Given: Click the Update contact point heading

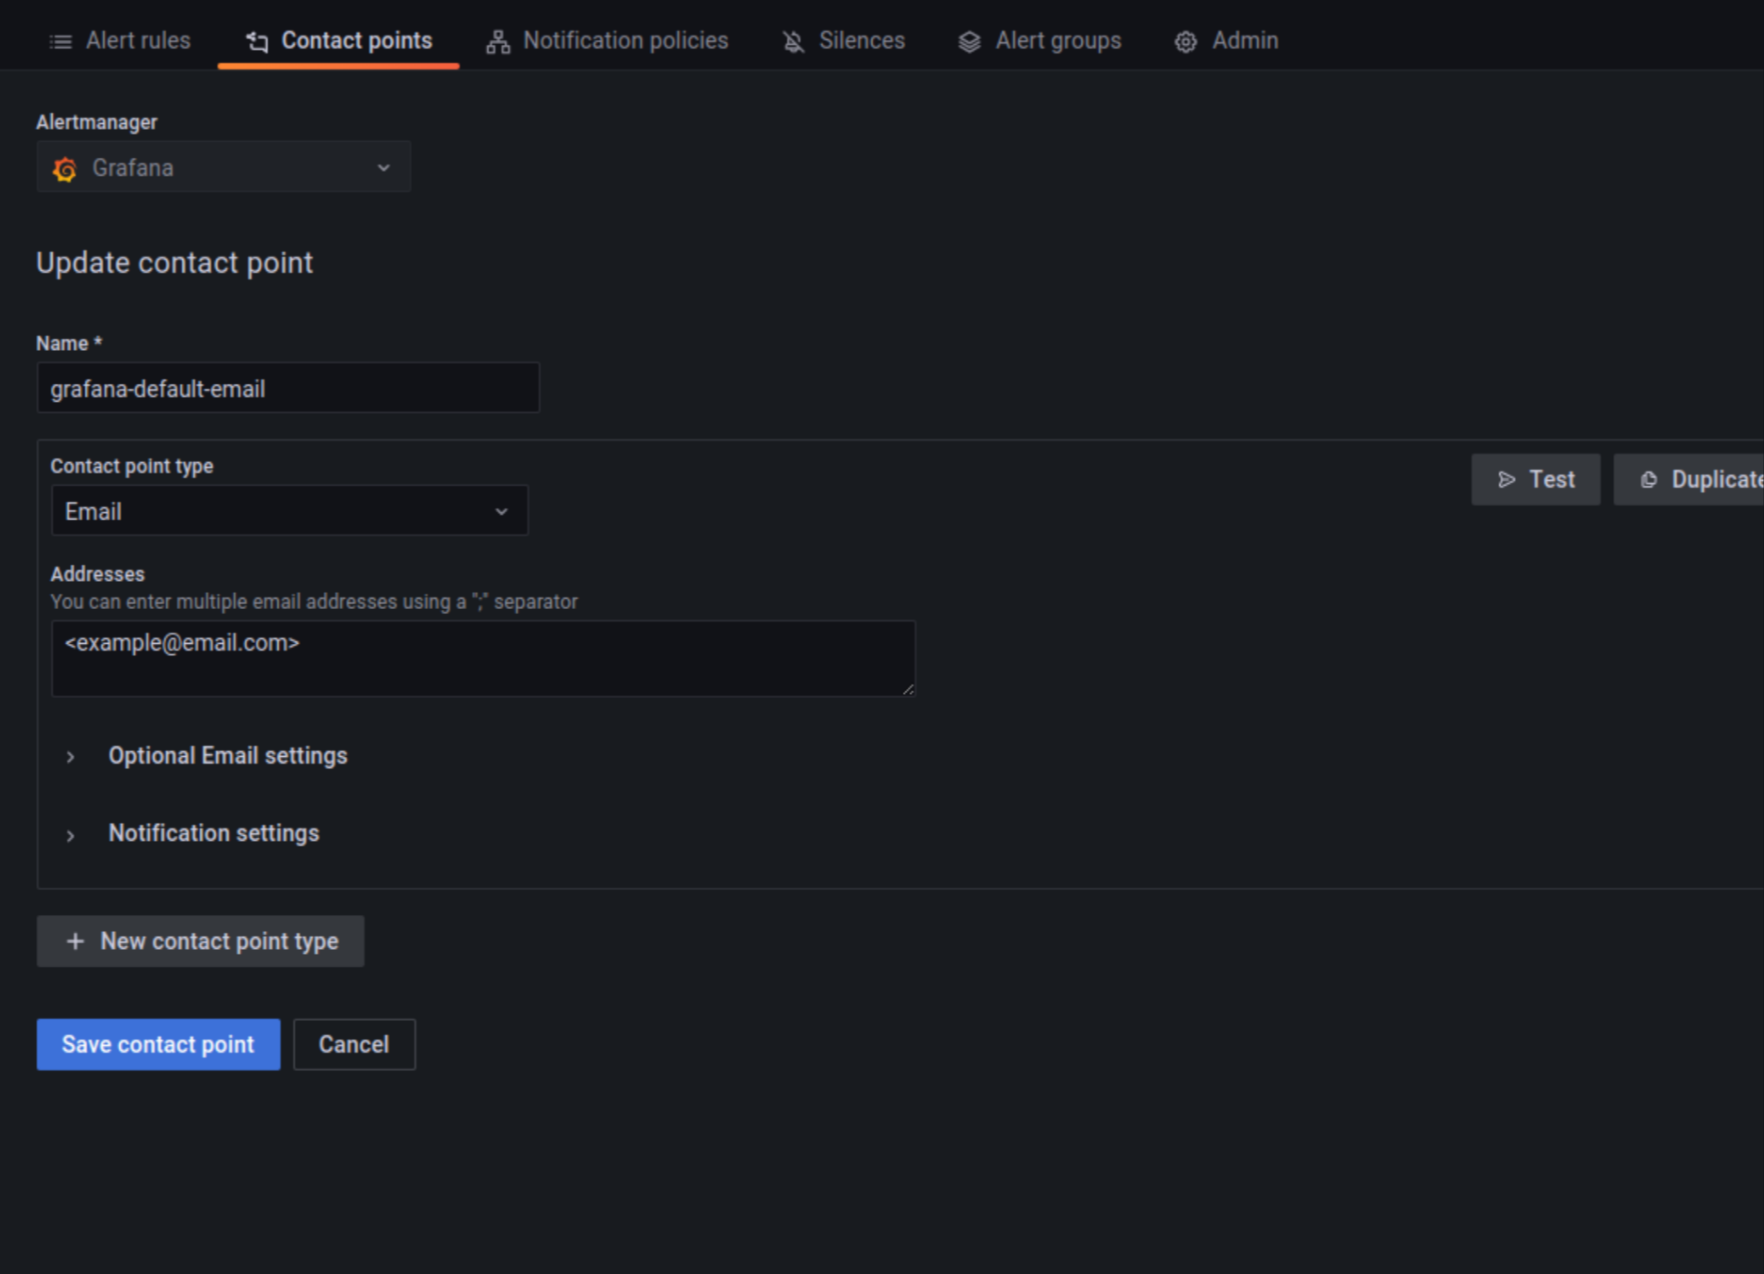Looking at the screenshot, I should click(175, 262).
